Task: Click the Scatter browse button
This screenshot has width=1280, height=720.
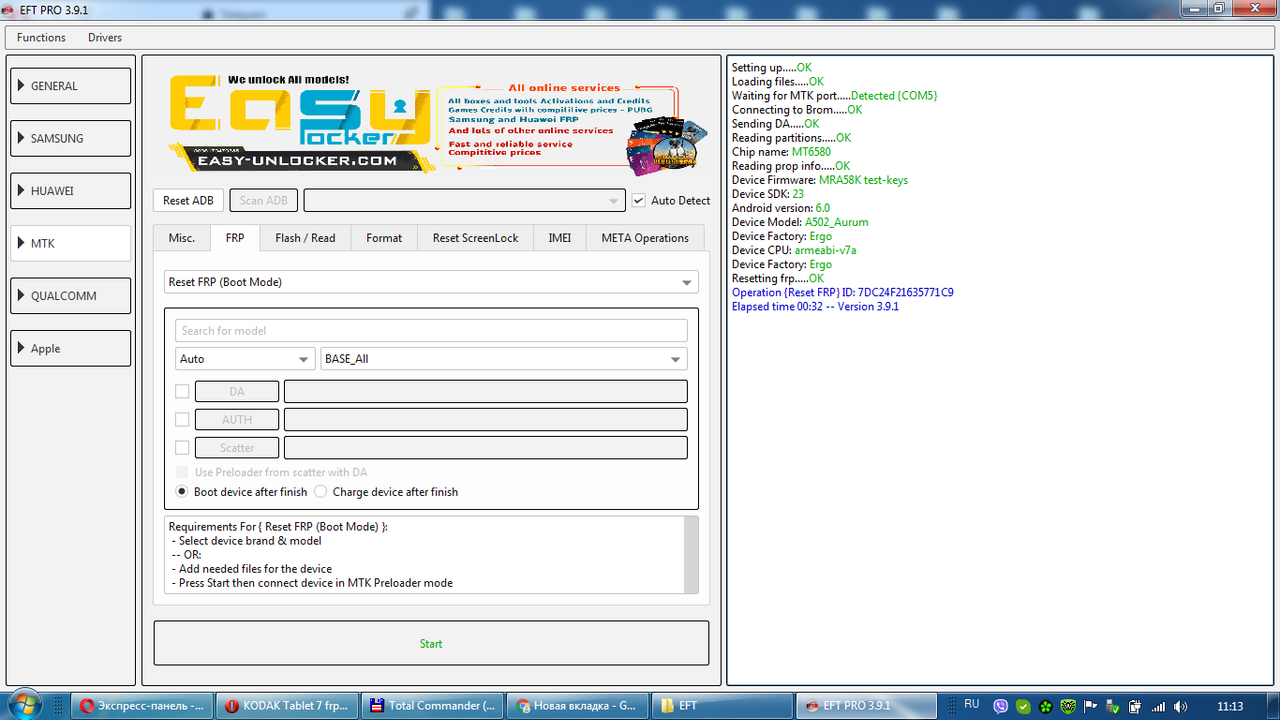Action: click(237, 448)
